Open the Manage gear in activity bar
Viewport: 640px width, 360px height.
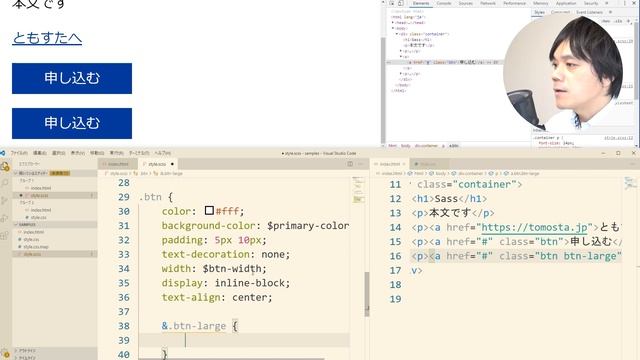[x=5, y=354]
